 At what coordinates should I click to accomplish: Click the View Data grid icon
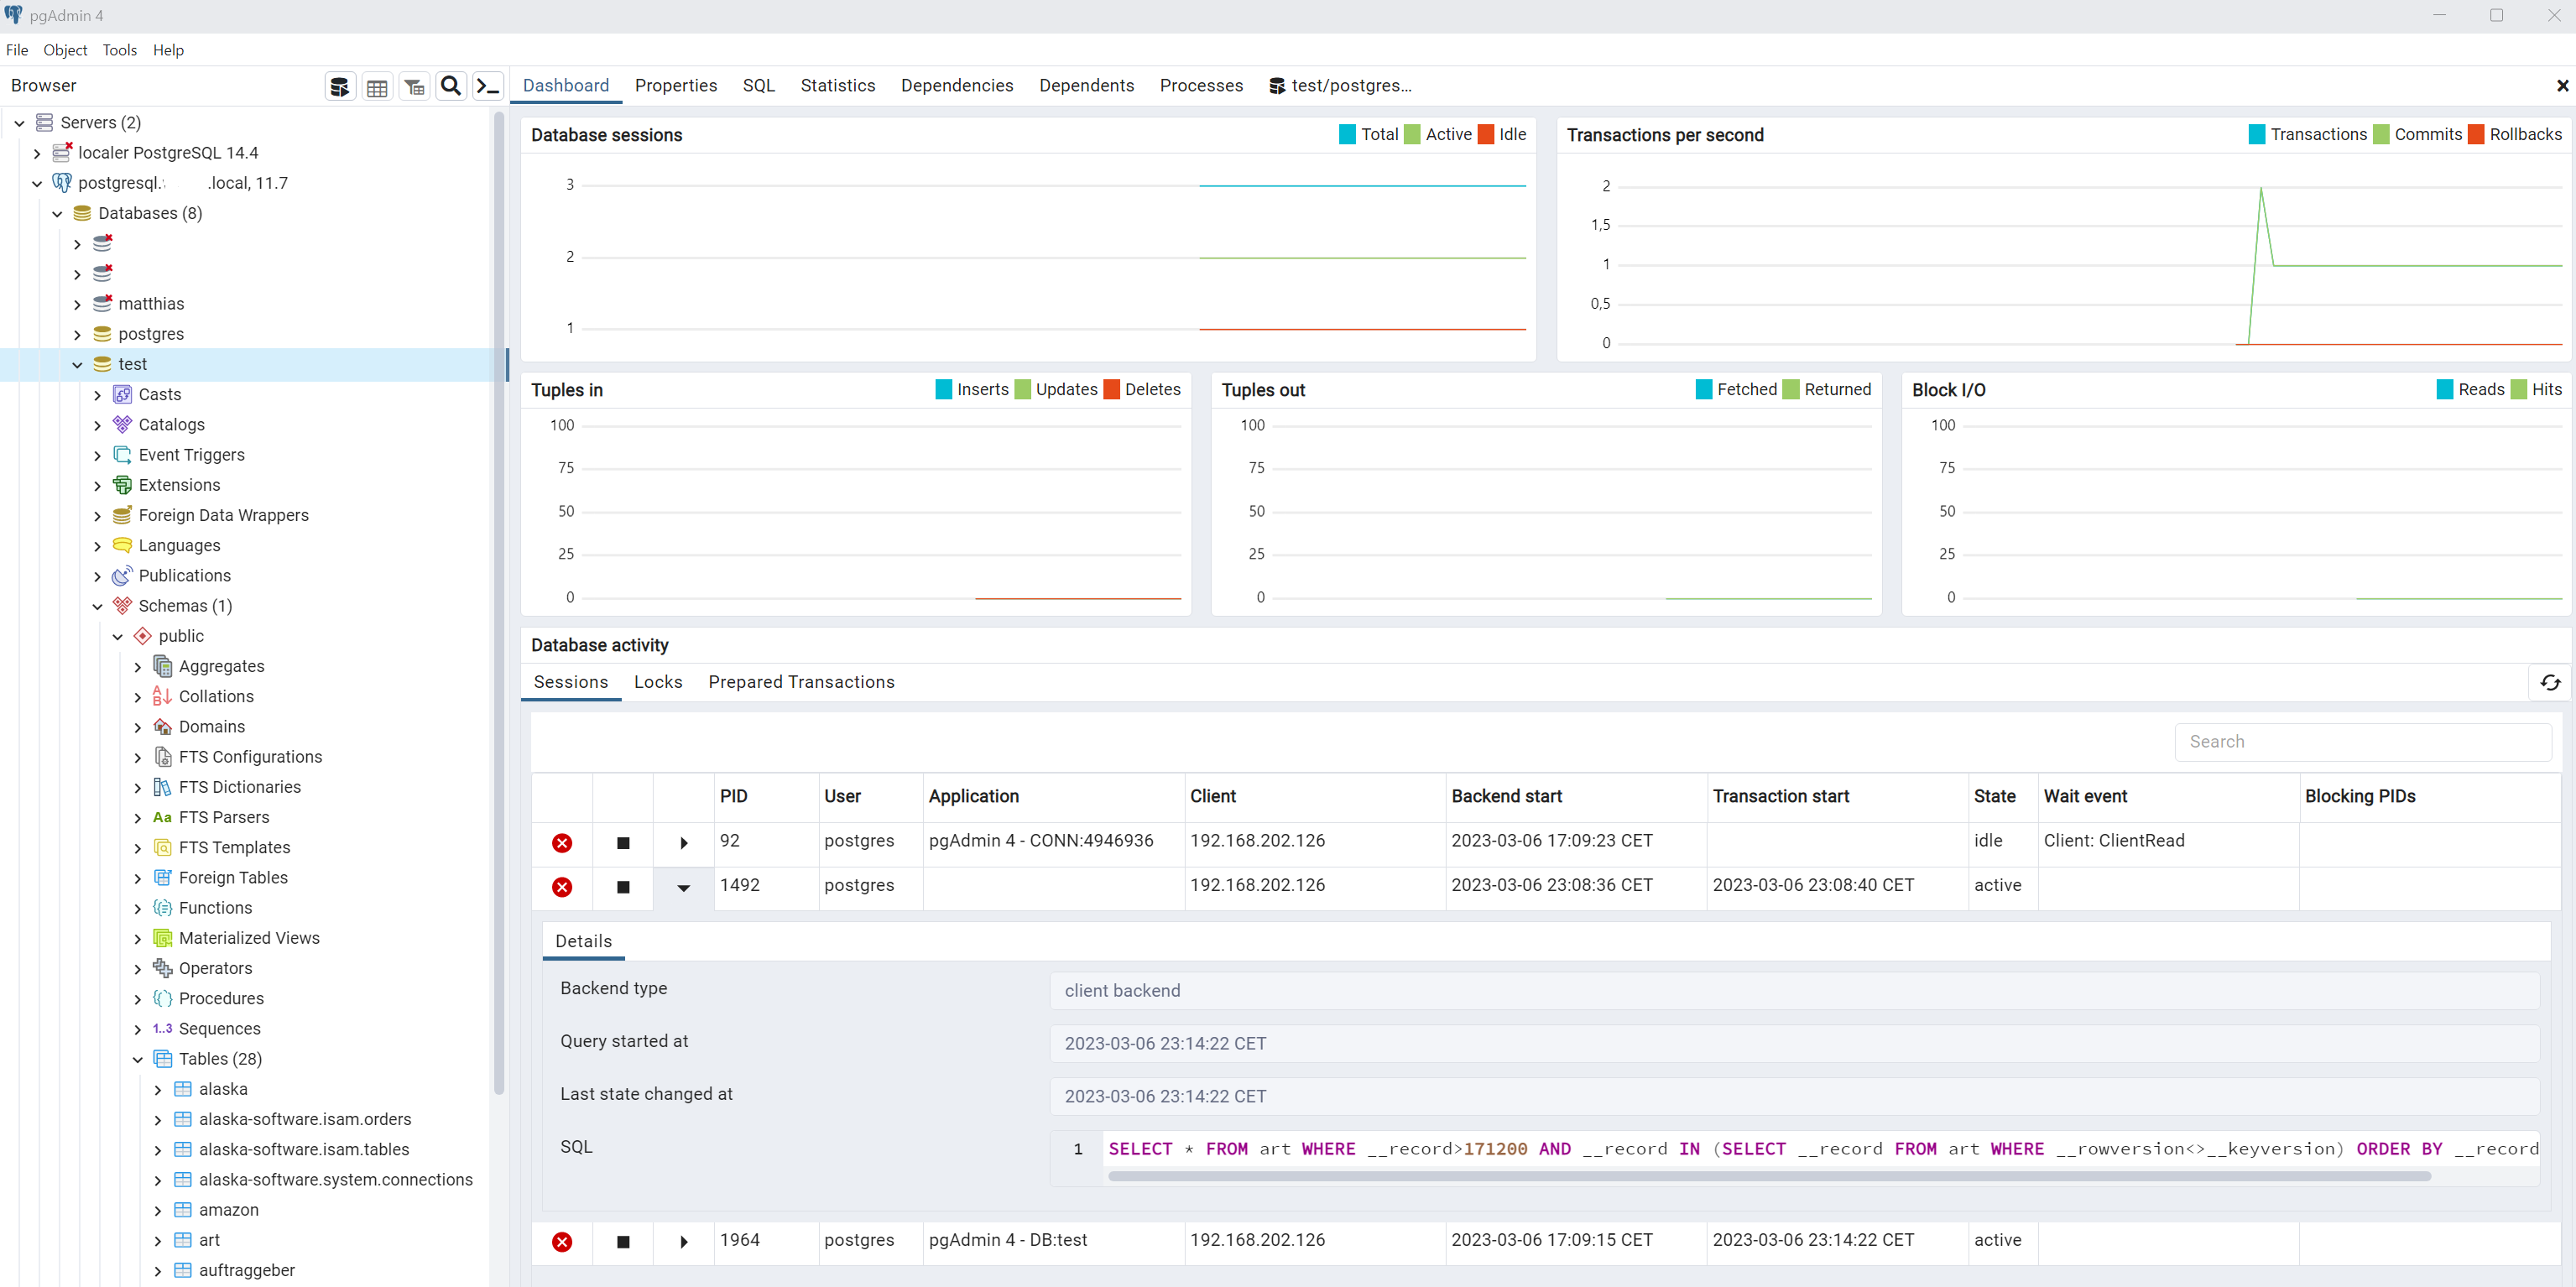(x=377, y=87)
